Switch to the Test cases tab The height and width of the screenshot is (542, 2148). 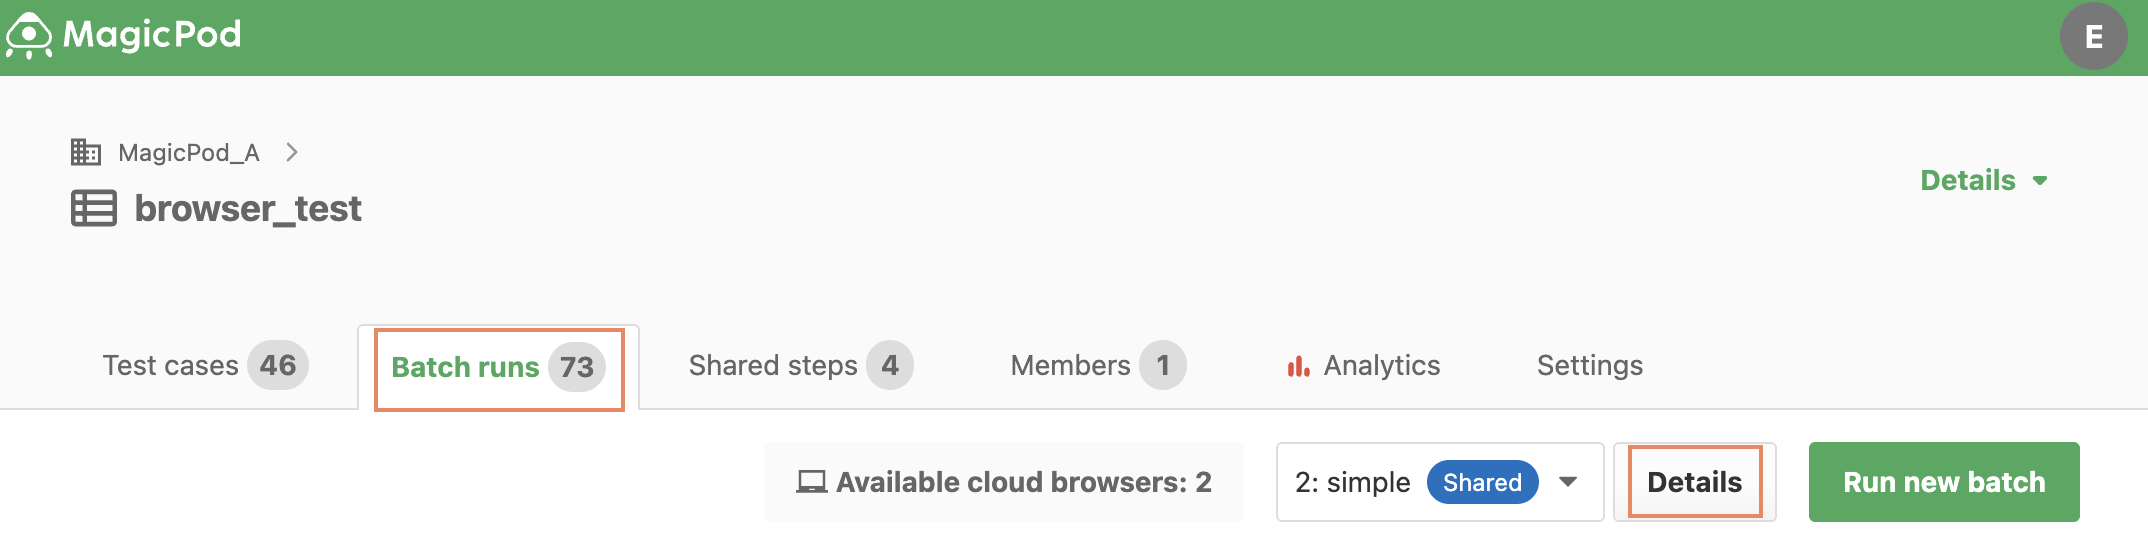(205, 365)
